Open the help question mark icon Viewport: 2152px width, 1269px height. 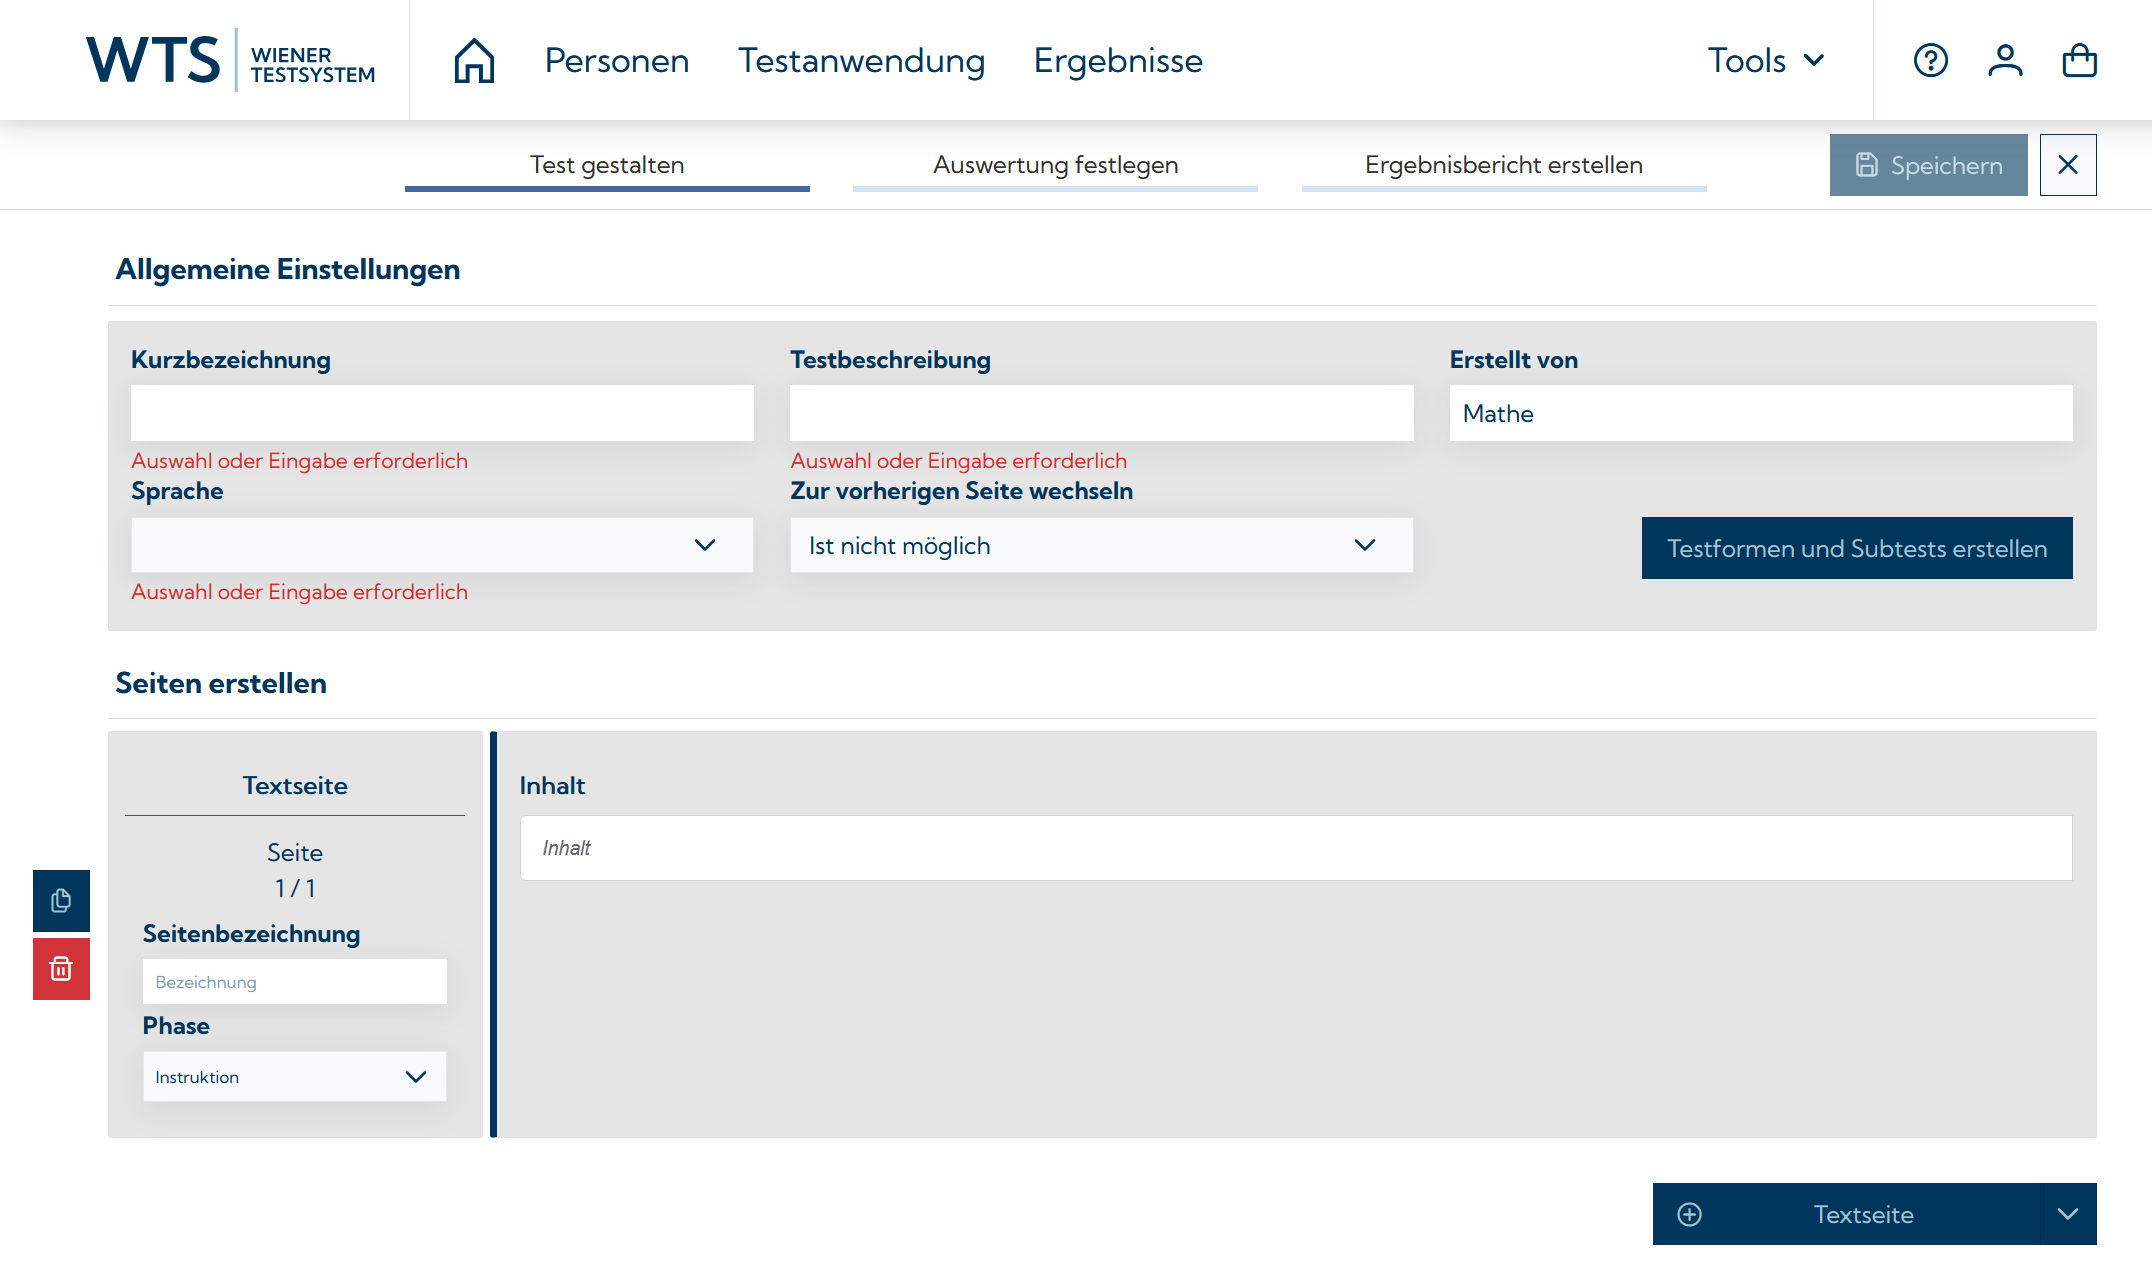click(x=1930, y=61)
